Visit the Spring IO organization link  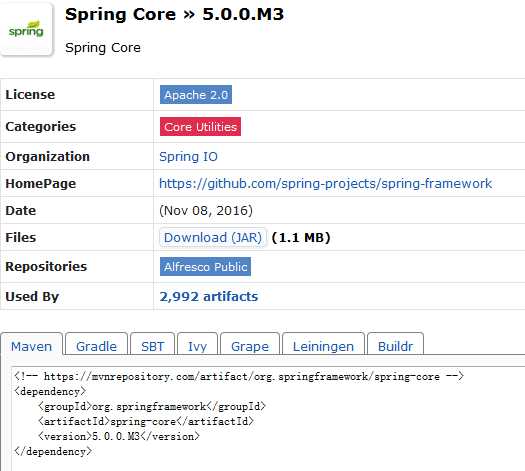click(188, 157)
